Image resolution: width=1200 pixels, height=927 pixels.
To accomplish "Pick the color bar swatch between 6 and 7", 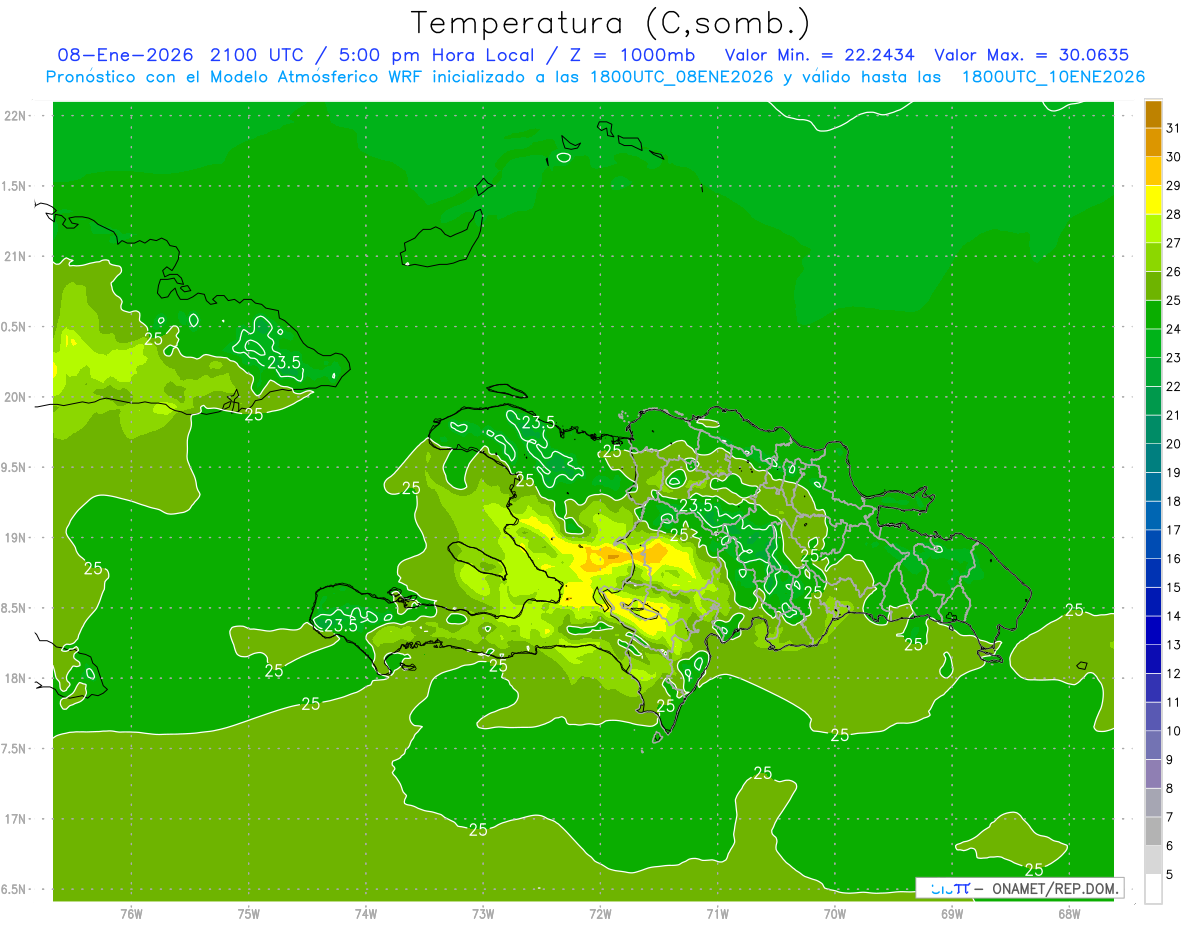I will pyautogui.click(x=1153, y=831).
